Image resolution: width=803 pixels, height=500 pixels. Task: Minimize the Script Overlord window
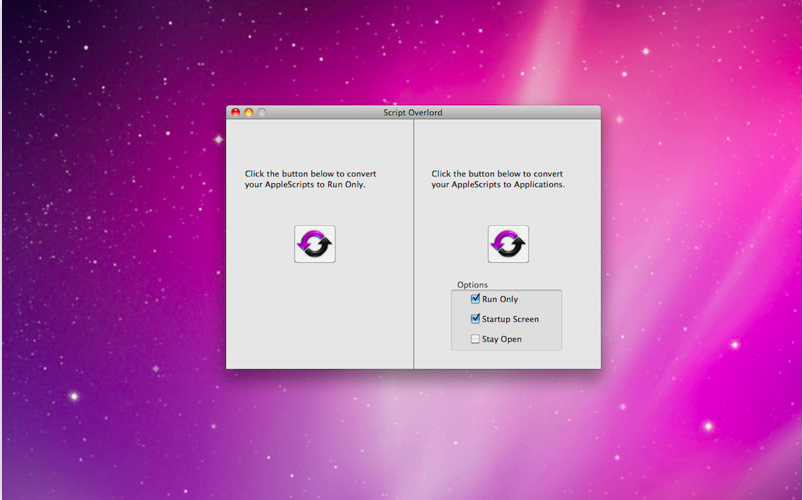[x=248, y=112]
